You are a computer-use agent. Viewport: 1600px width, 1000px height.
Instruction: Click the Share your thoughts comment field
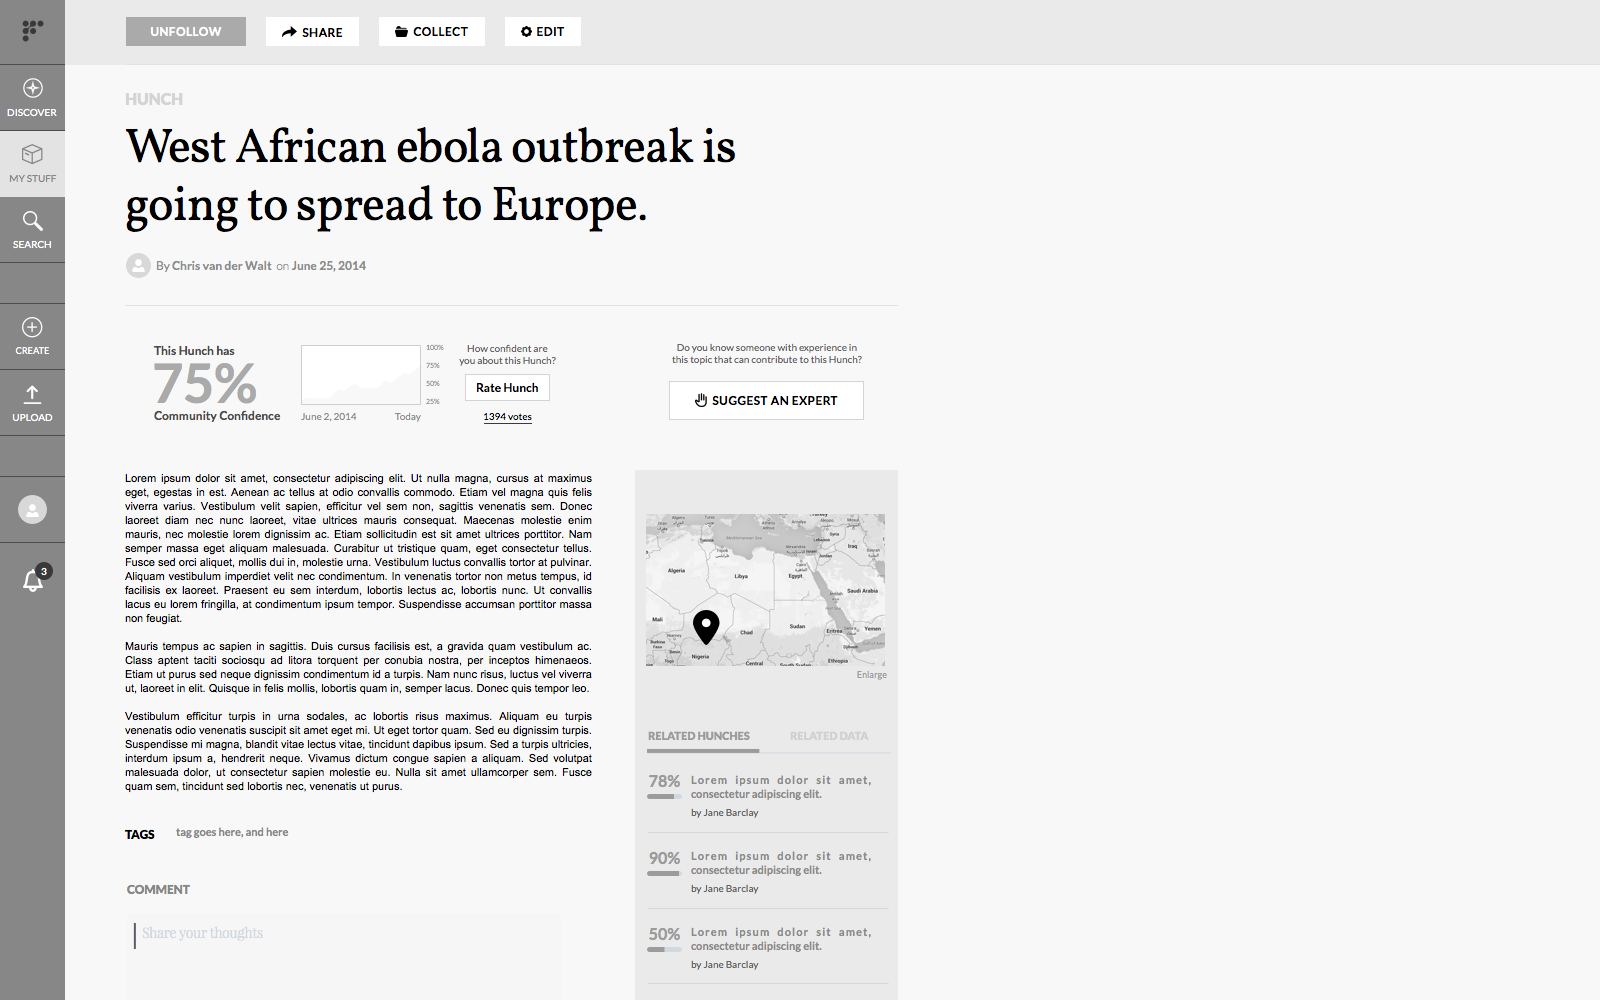[343, 955]
